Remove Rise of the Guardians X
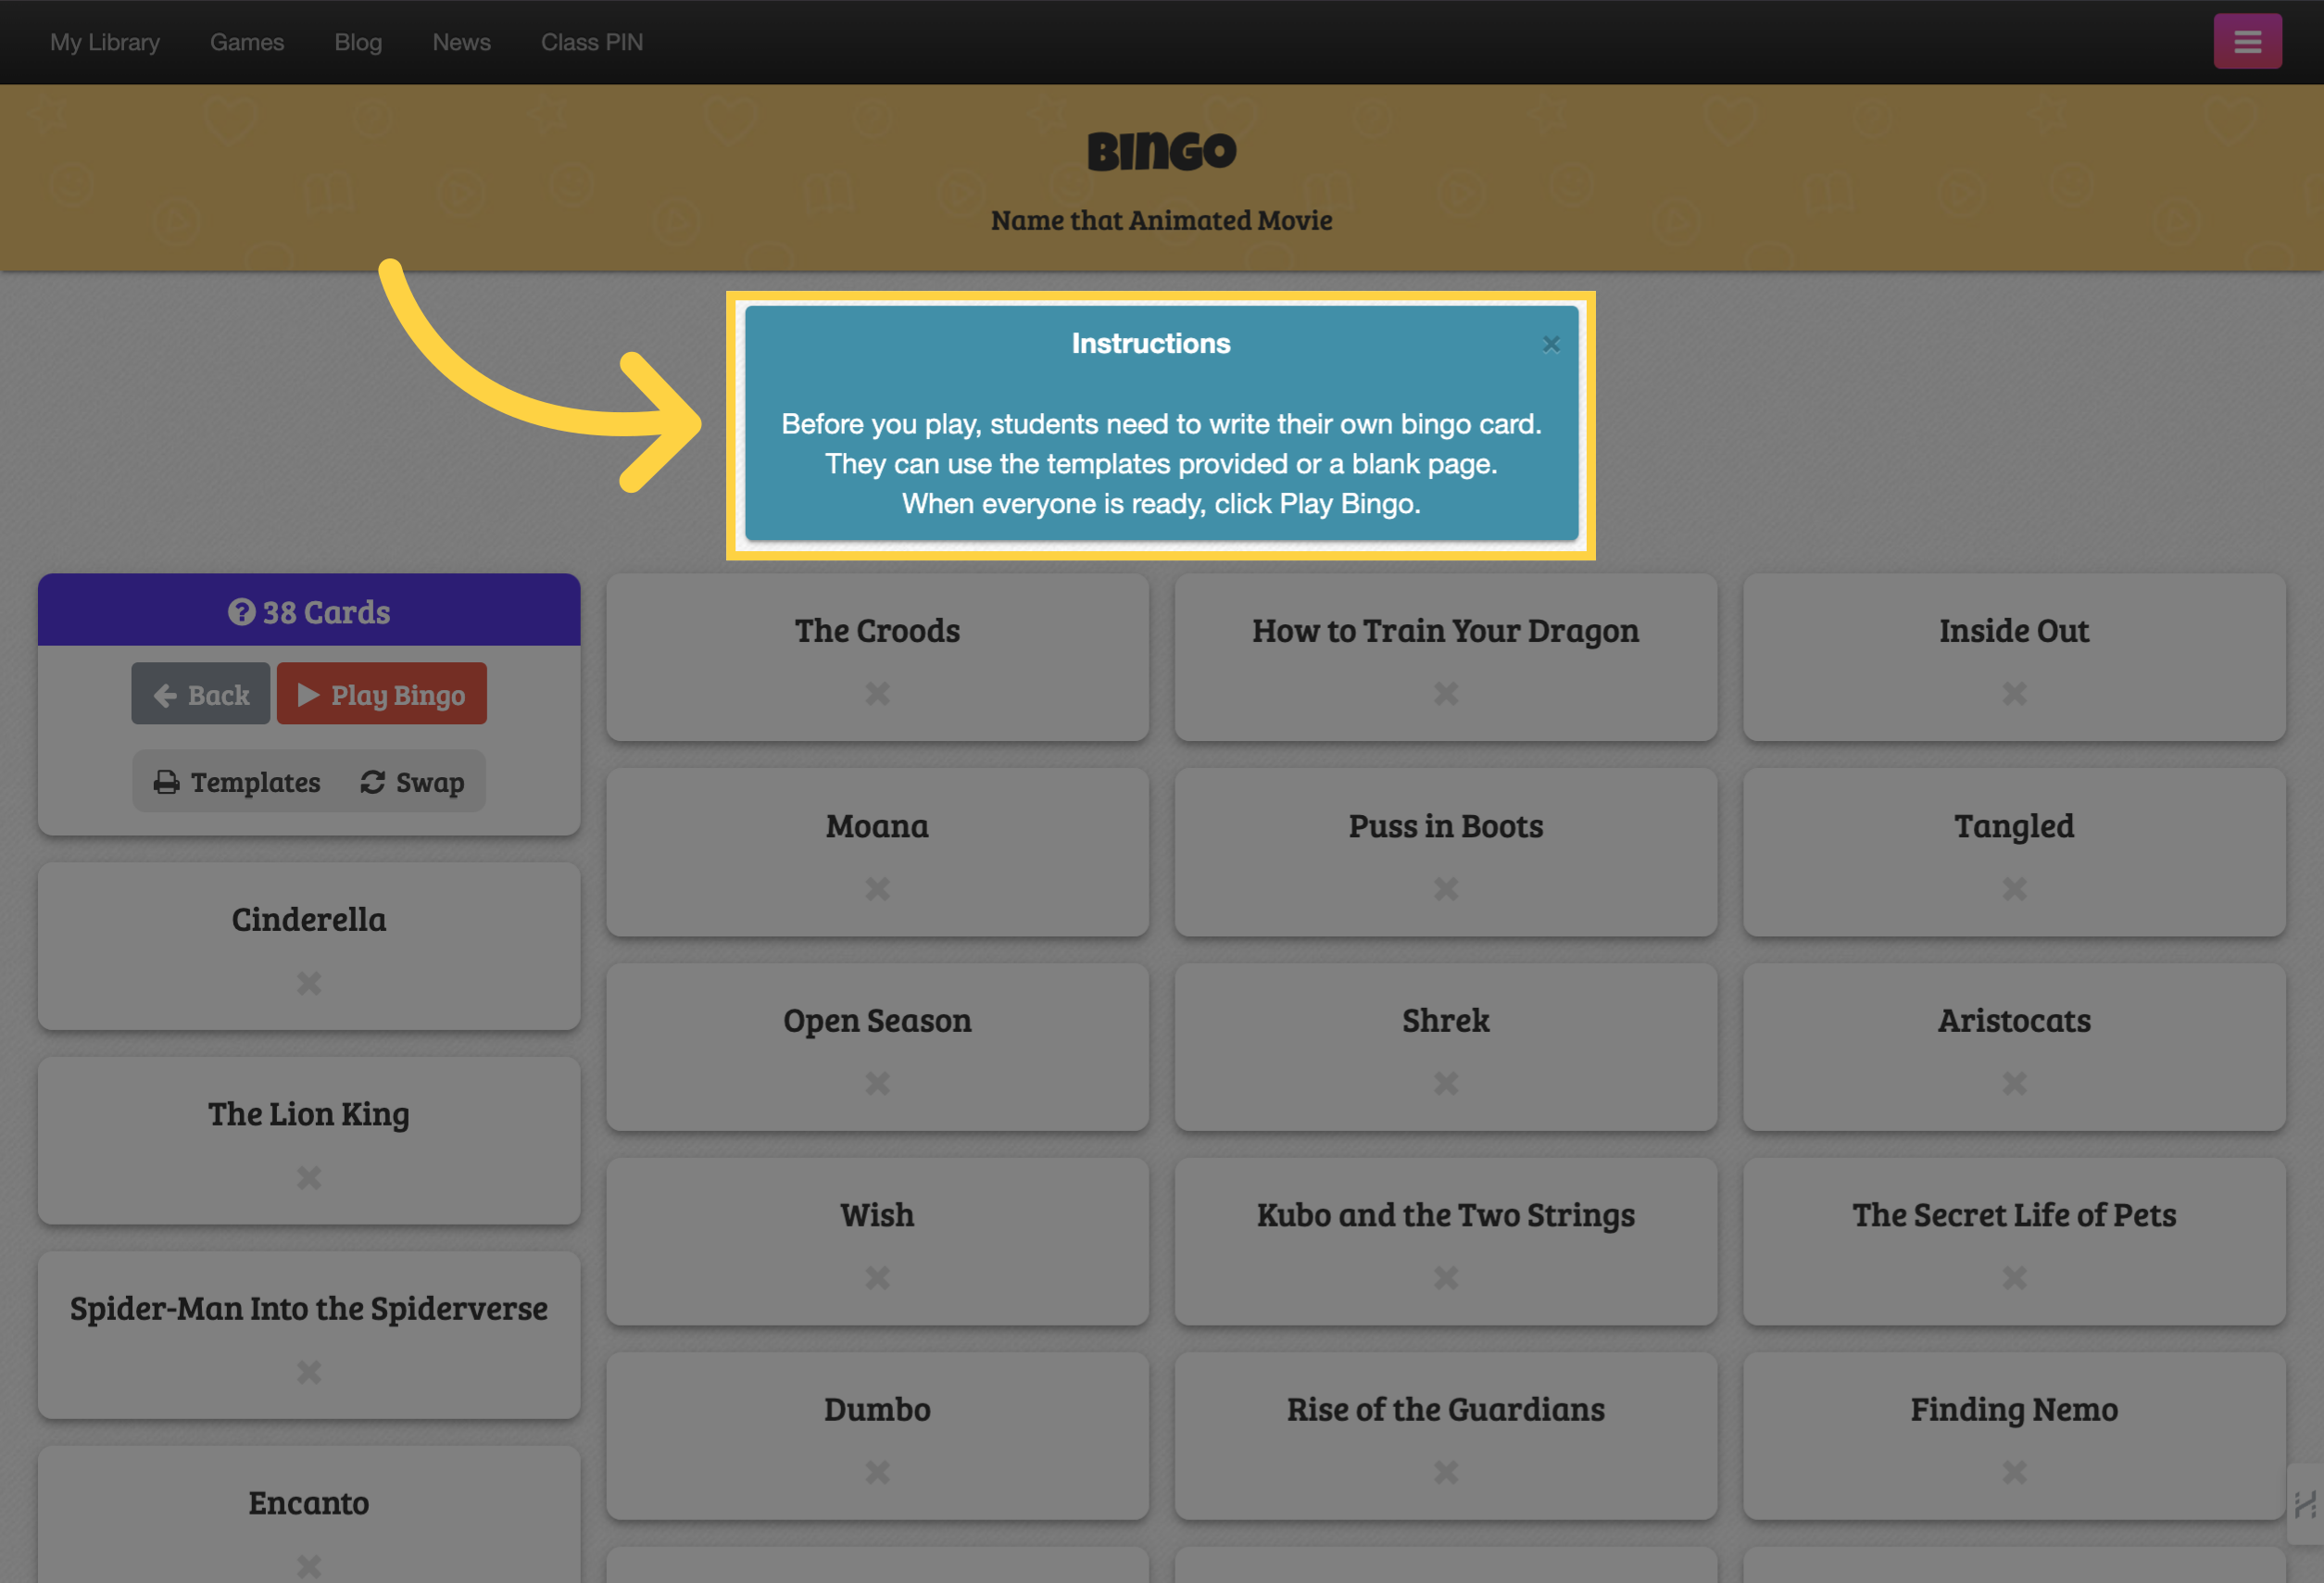The image size is (2324, 1583). click(1446, 1472)
